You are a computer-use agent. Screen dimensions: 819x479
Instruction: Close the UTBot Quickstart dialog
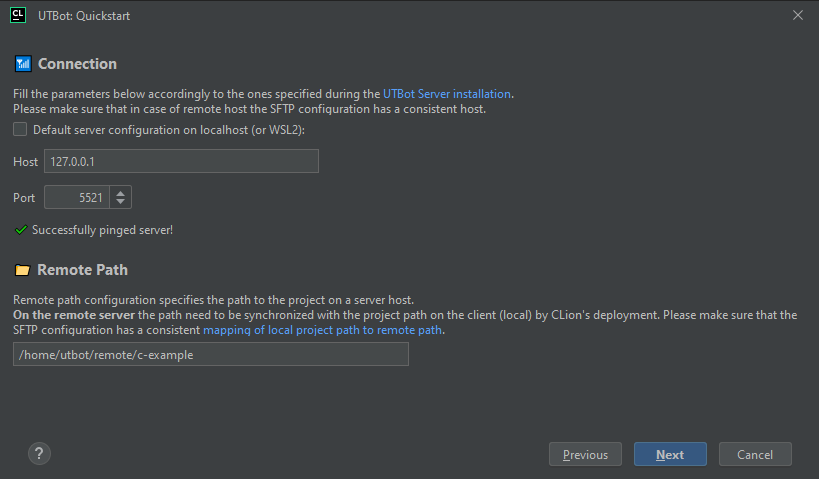[797, 15]
